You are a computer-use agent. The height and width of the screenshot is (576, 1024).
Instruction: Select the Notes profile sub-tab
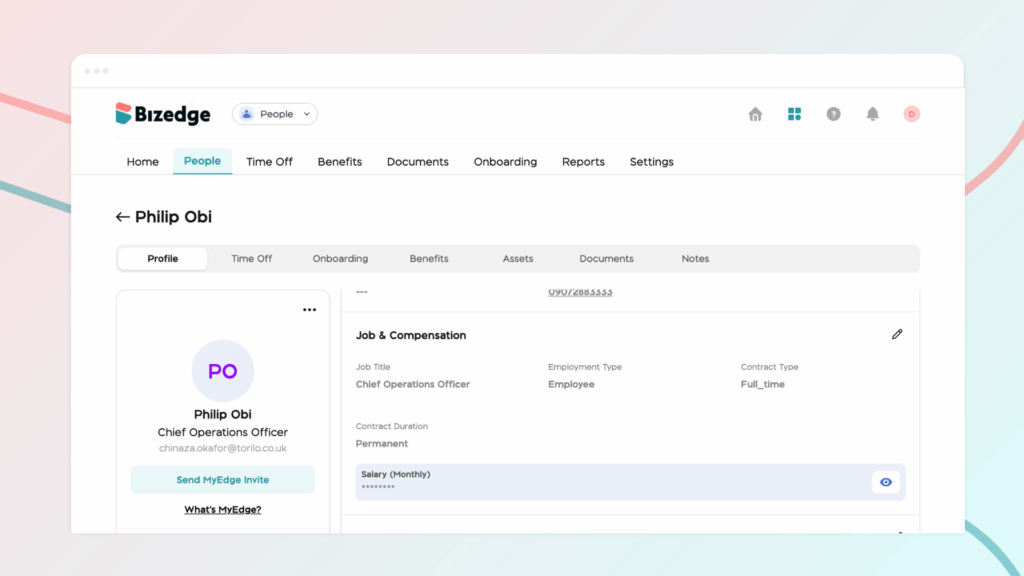(x=695, y=259)
